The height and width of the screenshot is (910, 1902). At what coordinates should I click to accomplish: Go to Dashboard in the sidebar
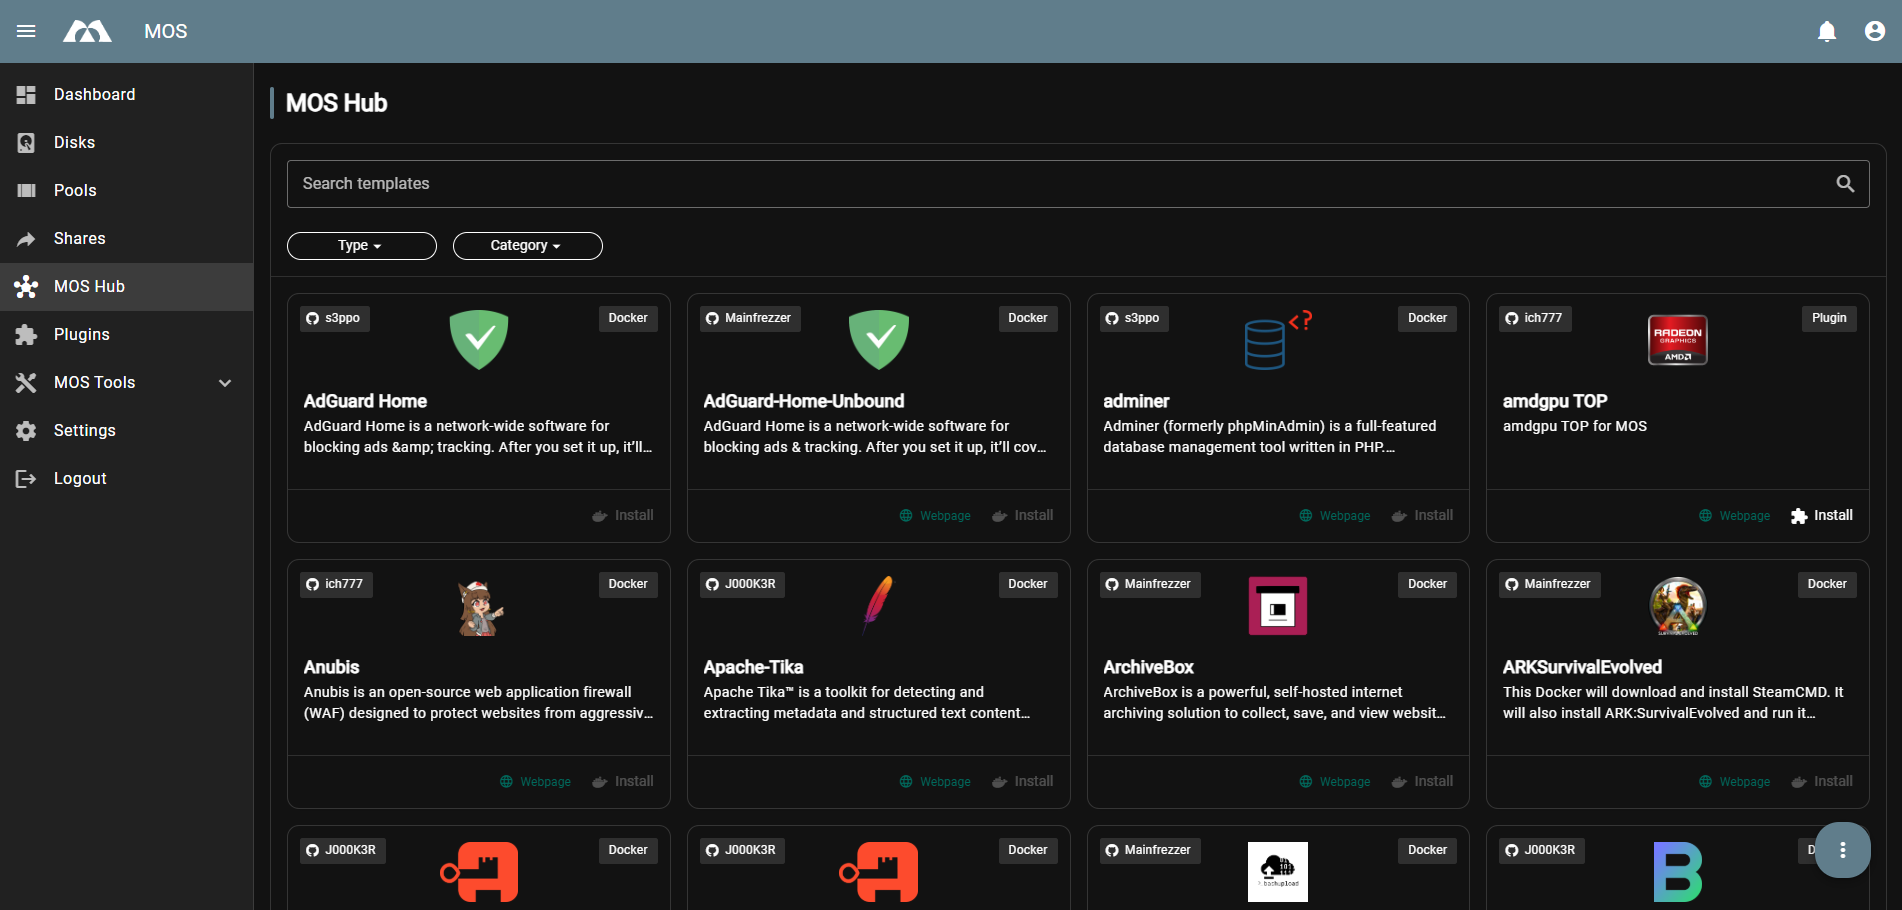click(94, 95)
